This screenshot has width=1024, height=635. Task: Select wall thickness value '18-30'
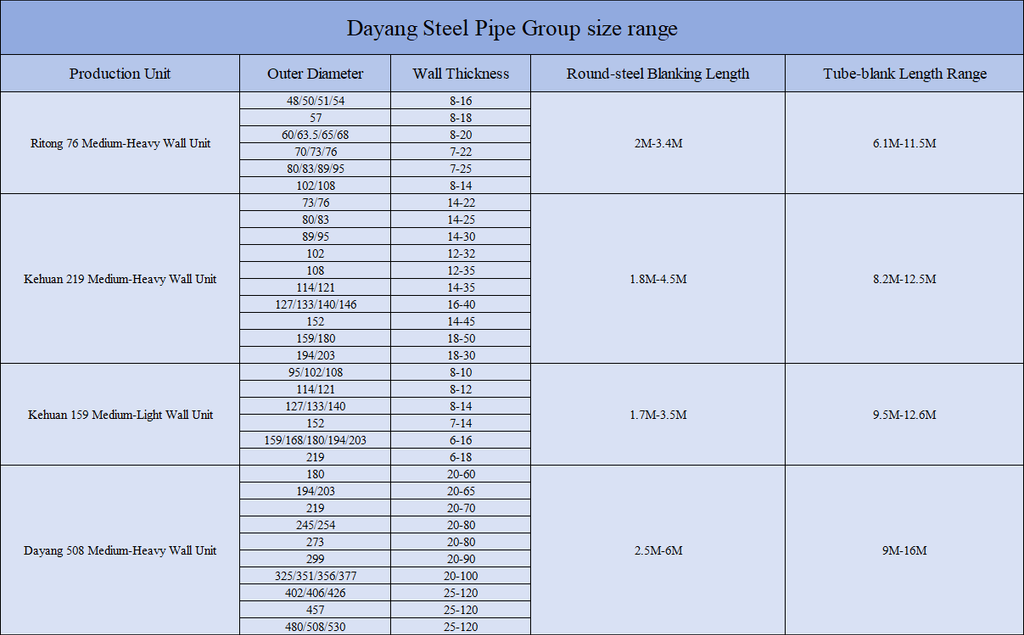[x=461, y=355]
